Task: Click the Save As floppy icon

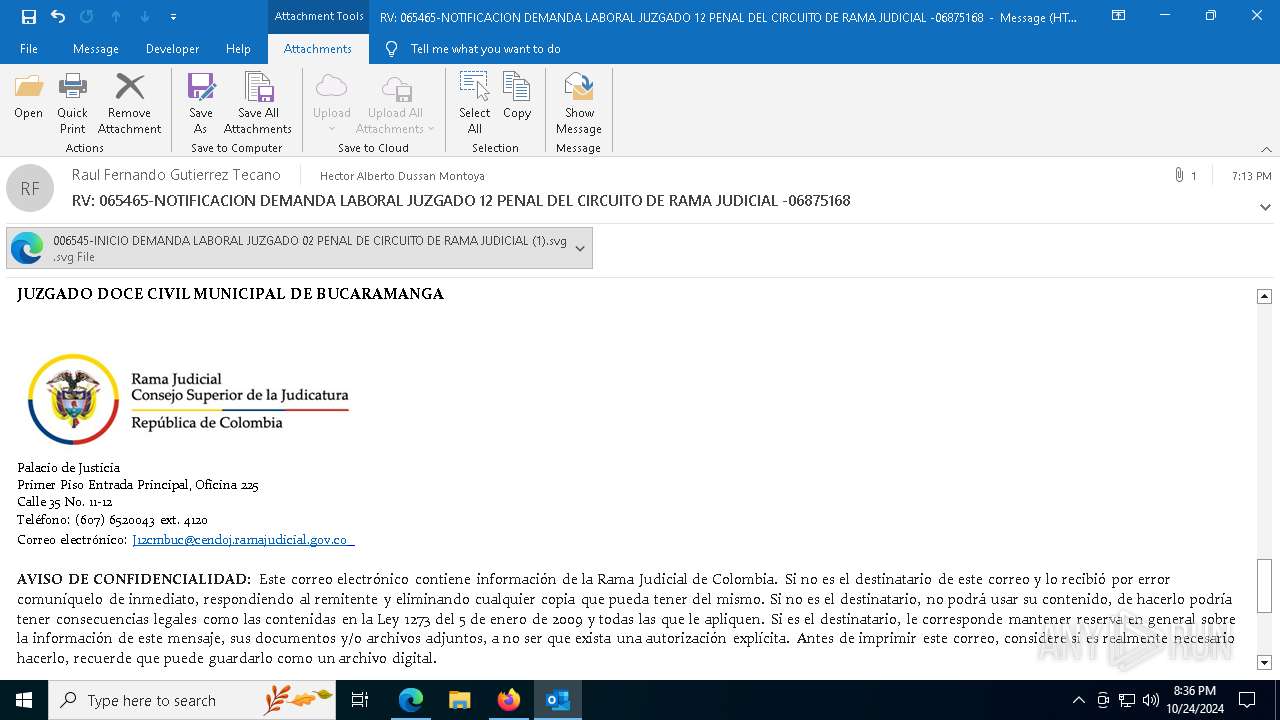Action: 201,103
